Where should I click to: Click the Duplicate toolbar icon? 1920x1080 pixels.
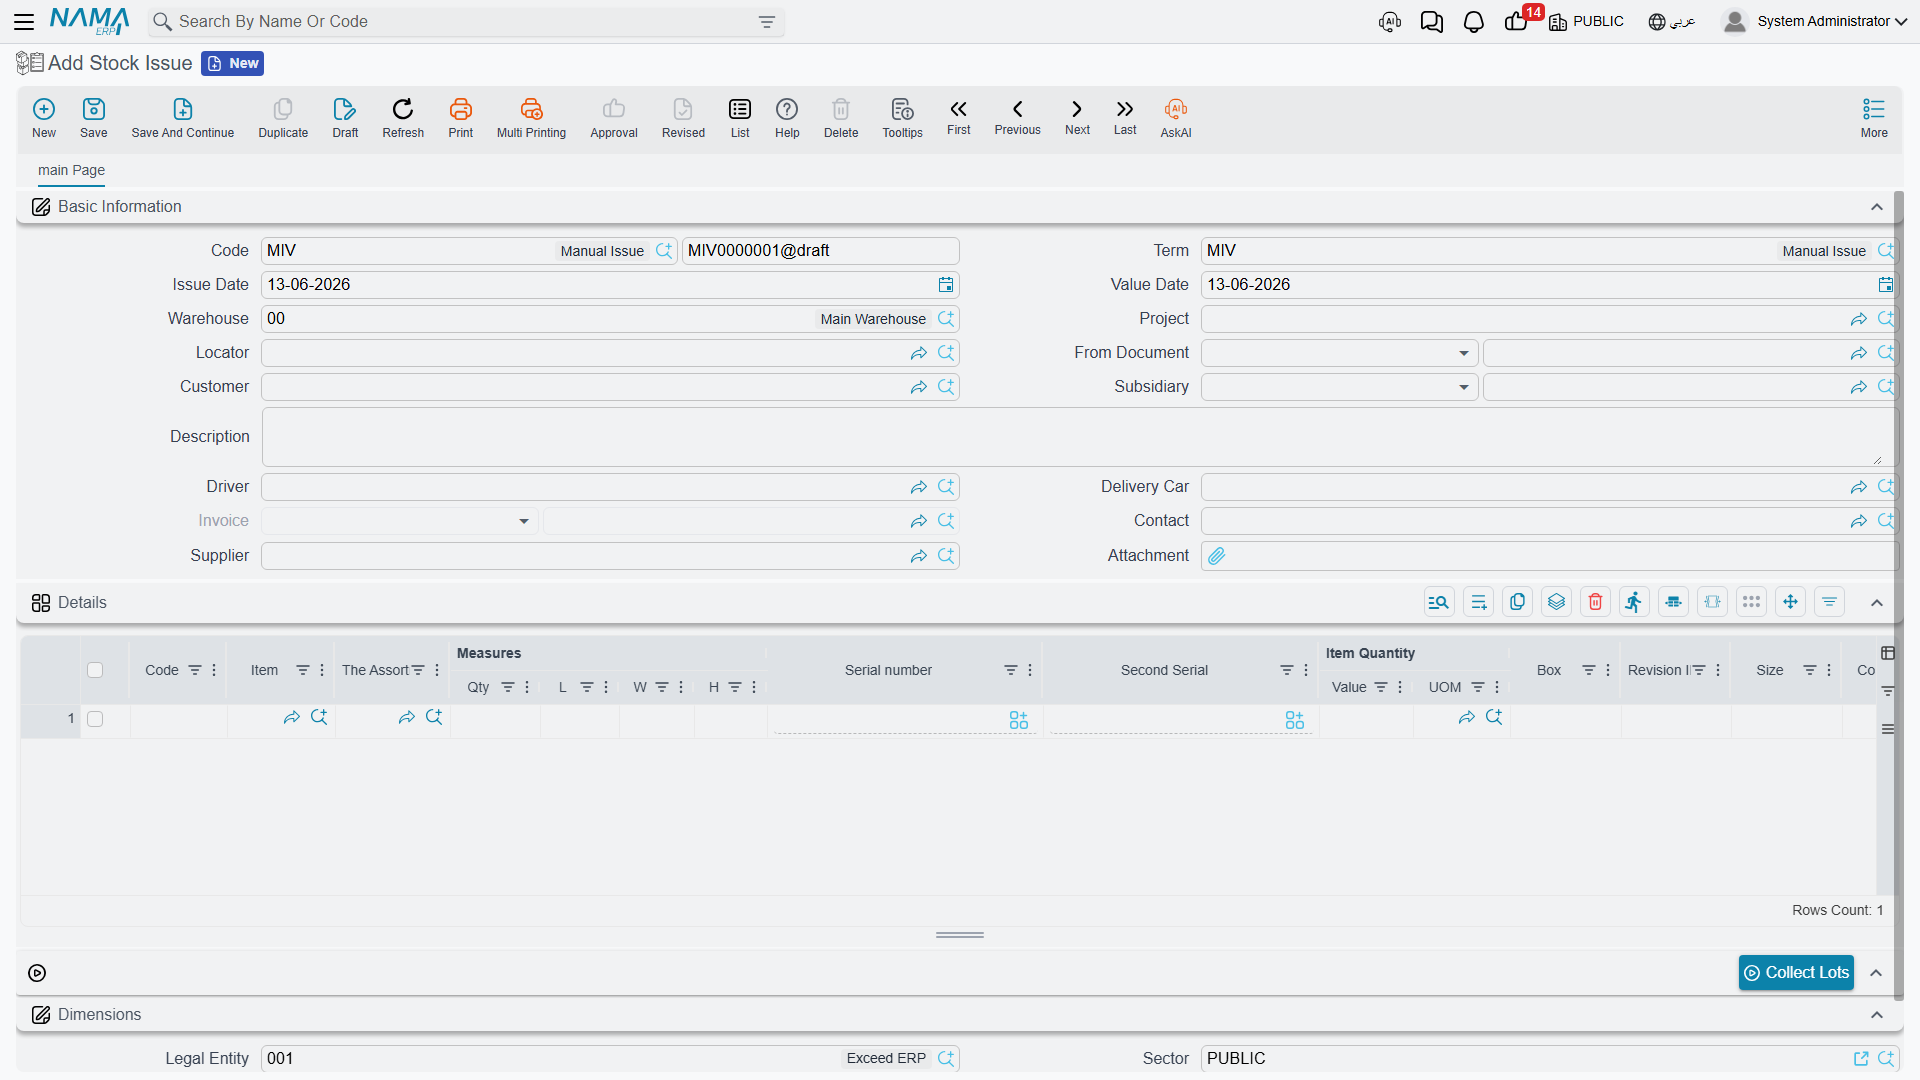[x=283, y=117]
